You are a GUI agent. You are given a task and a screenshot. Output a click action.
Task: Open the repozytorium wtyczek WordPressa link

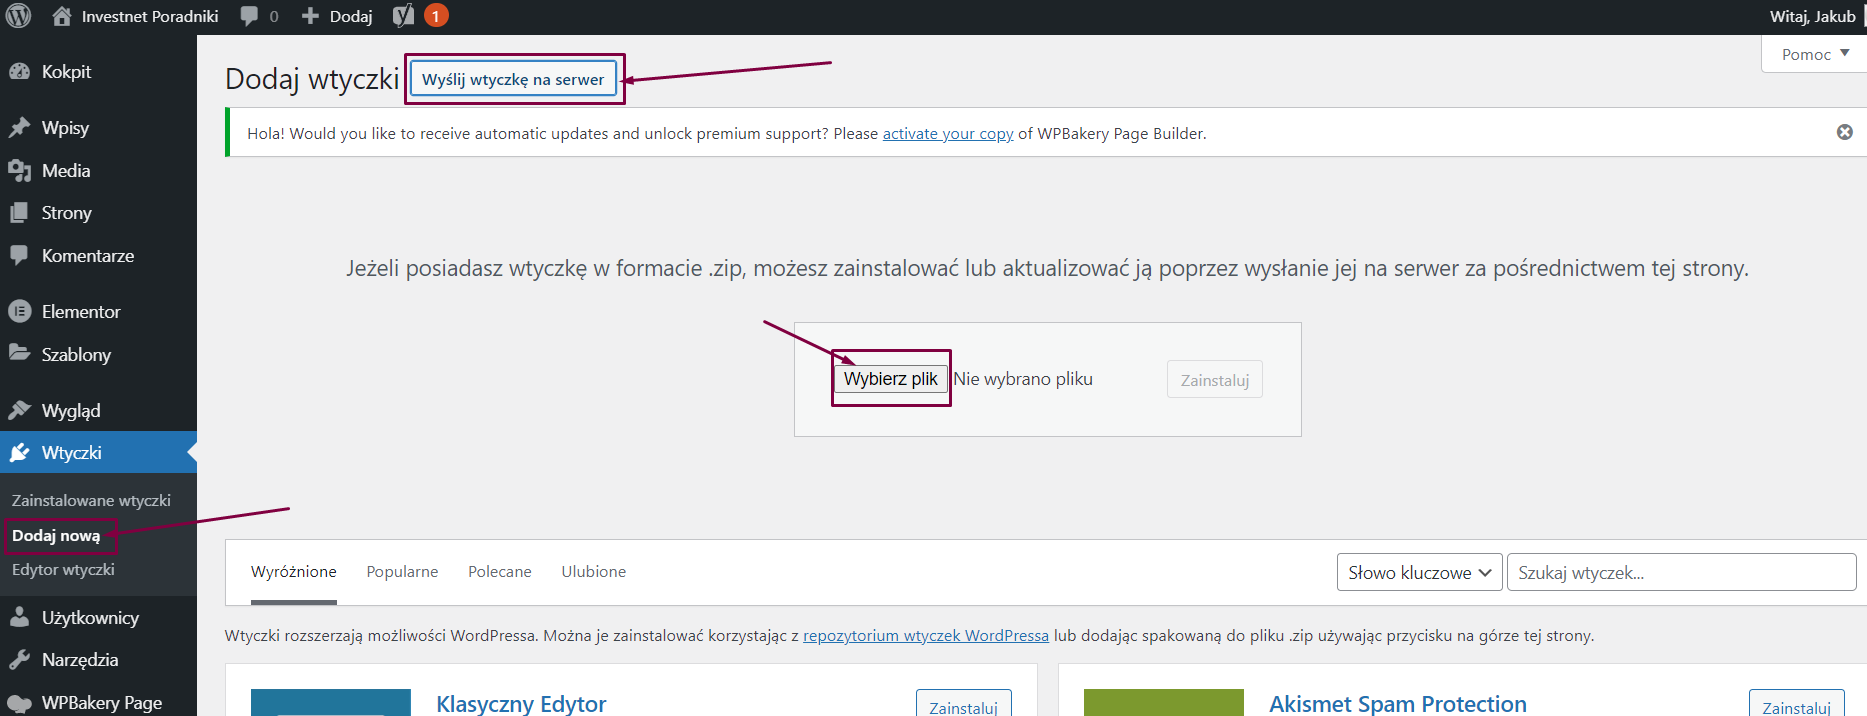[925, 636]
